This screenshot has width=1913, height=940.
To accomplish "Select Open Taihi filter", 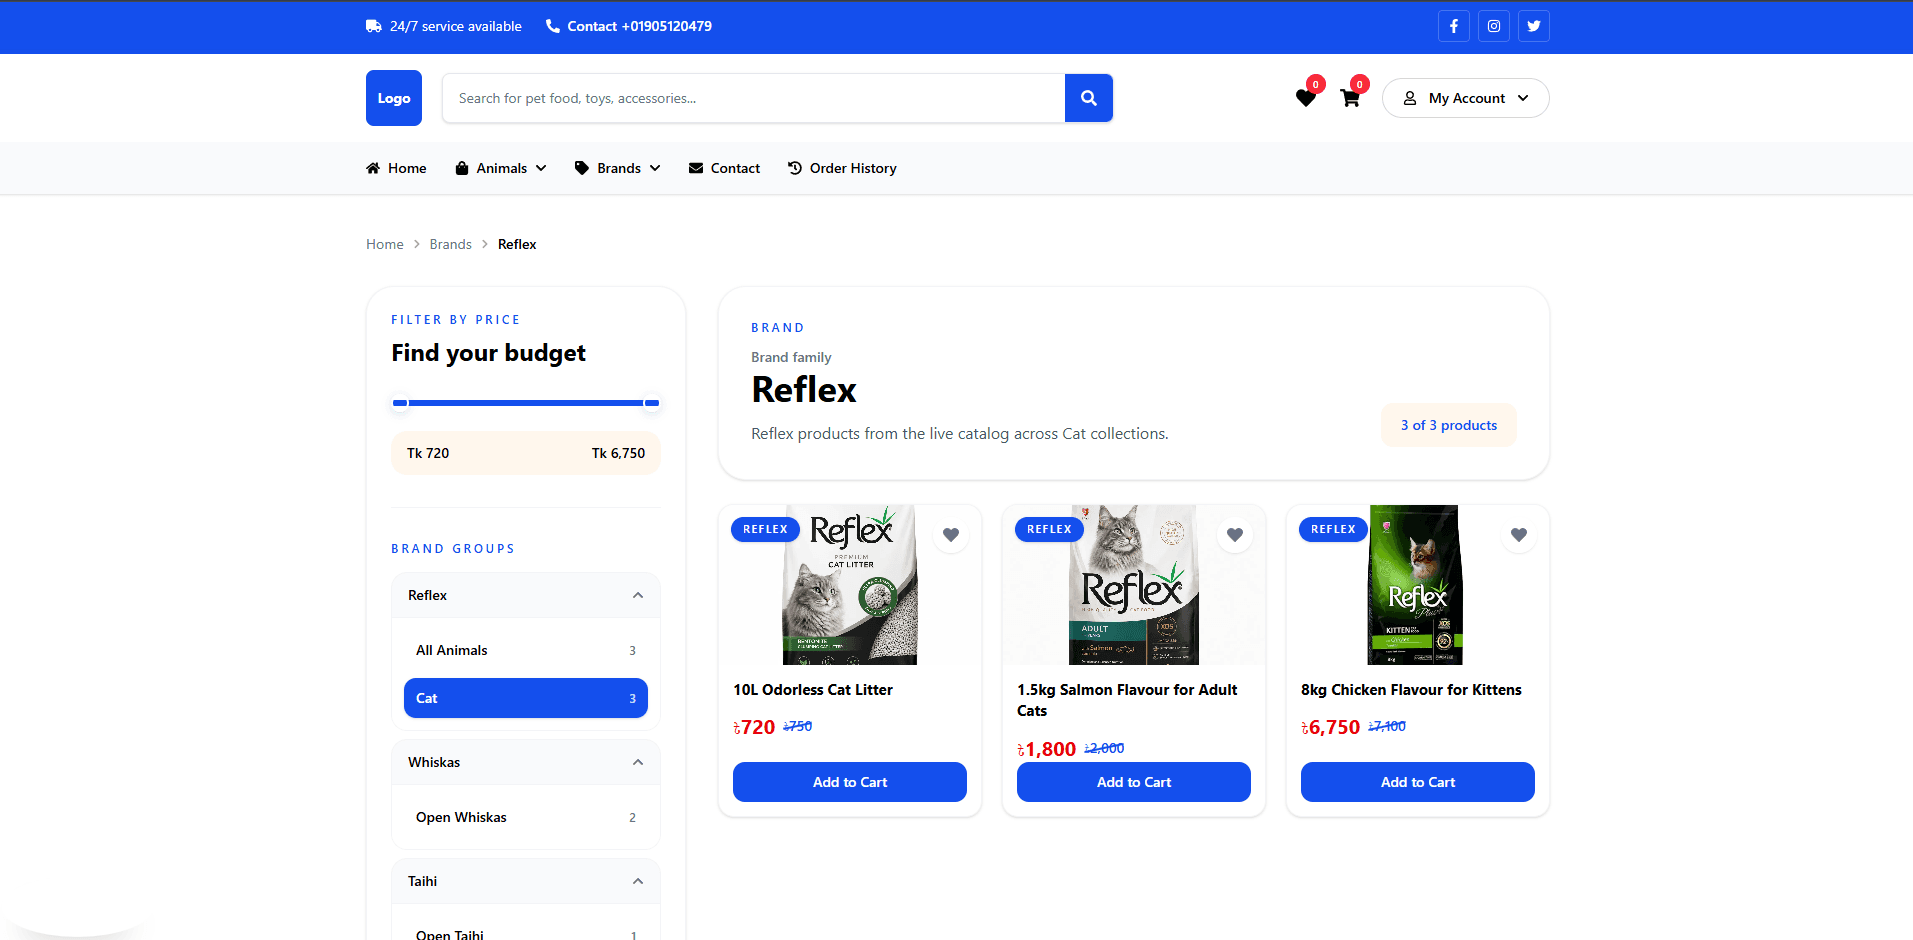I will click(x=526, y=934).
